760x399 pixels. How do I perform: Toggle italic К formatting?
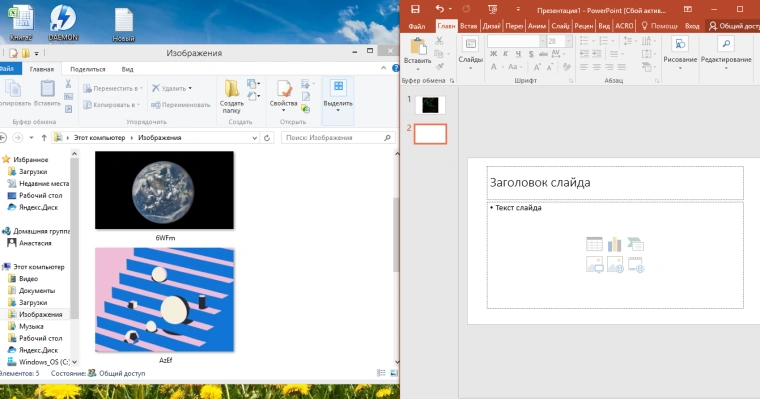click(x=506, y=54)
